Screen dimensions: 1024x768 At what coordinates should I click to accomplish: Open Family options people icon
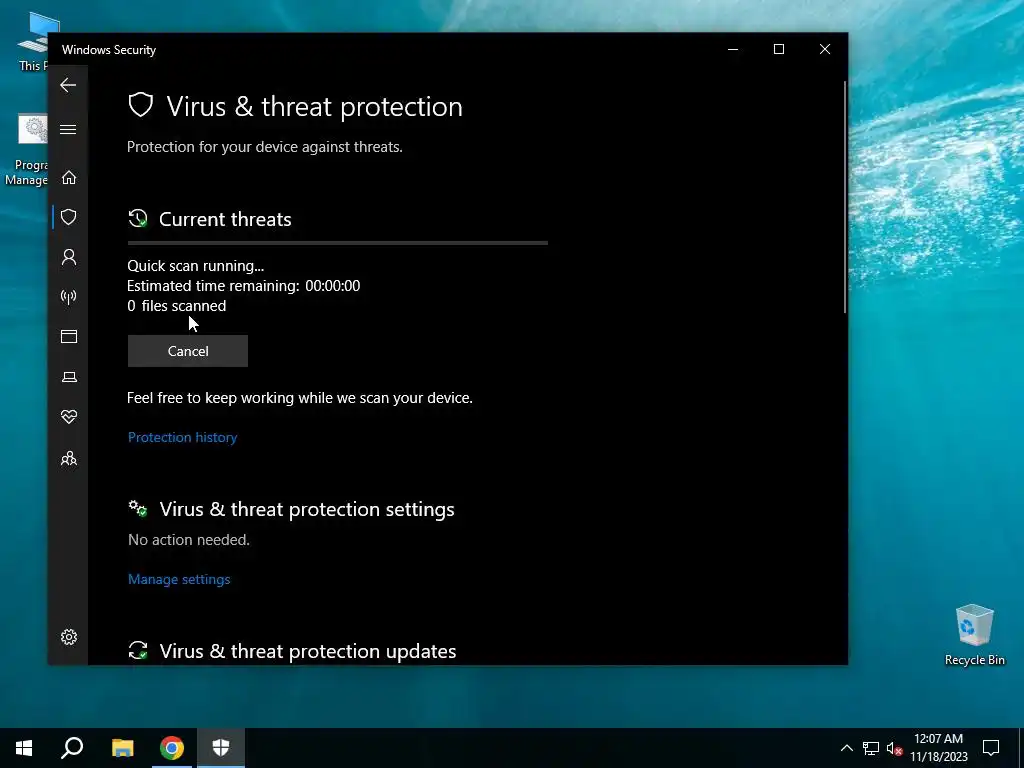(69, 458)
